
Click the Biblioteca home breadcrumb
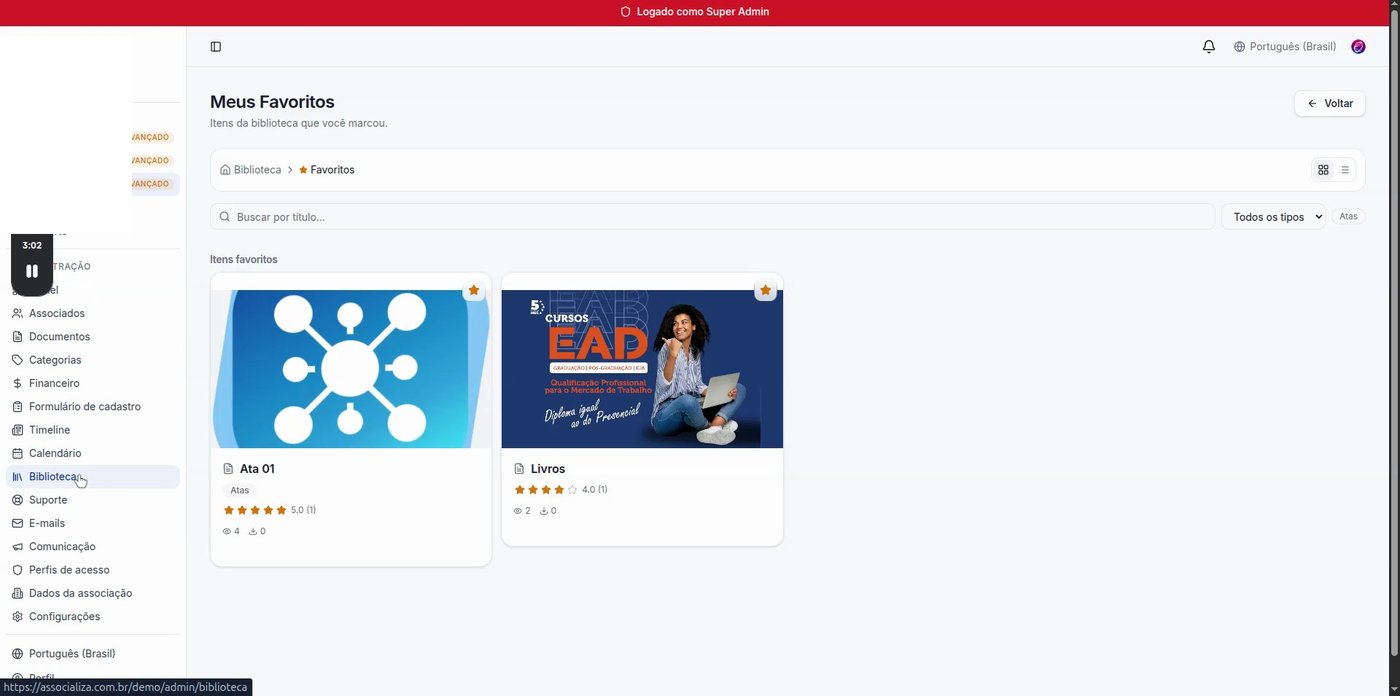[251, 170]
